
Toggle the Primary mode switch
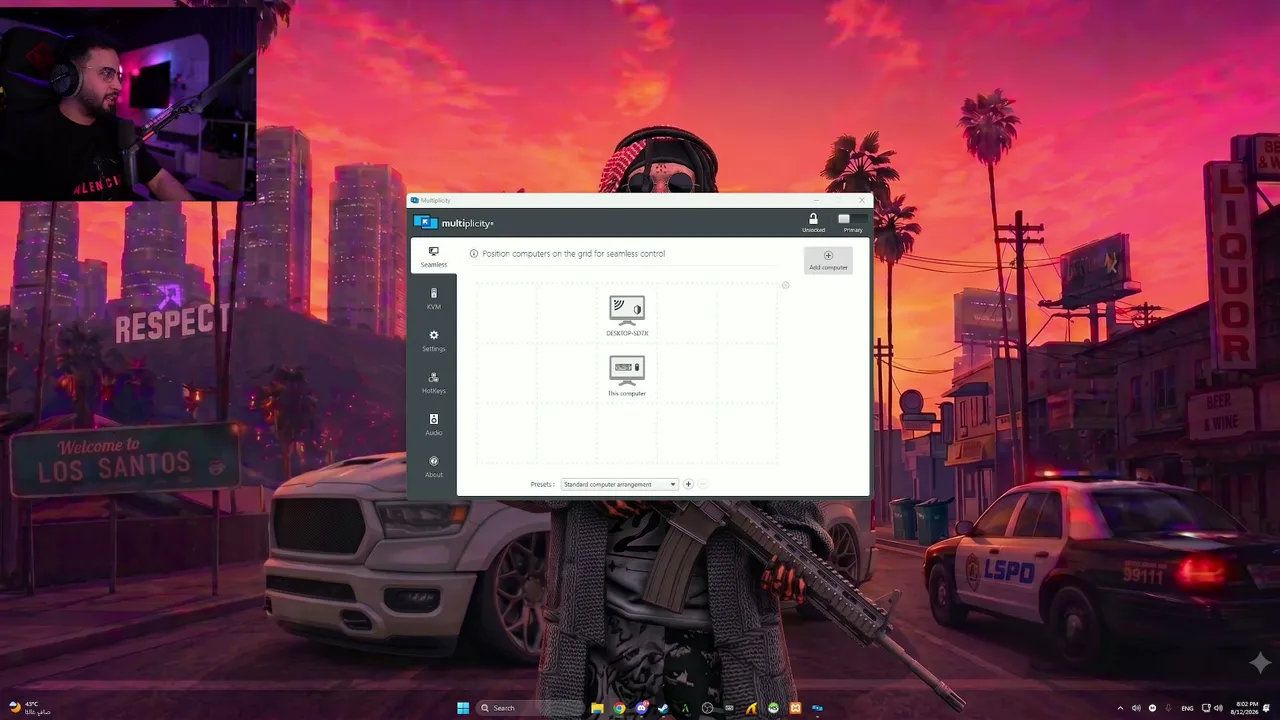tap(852, 219)
